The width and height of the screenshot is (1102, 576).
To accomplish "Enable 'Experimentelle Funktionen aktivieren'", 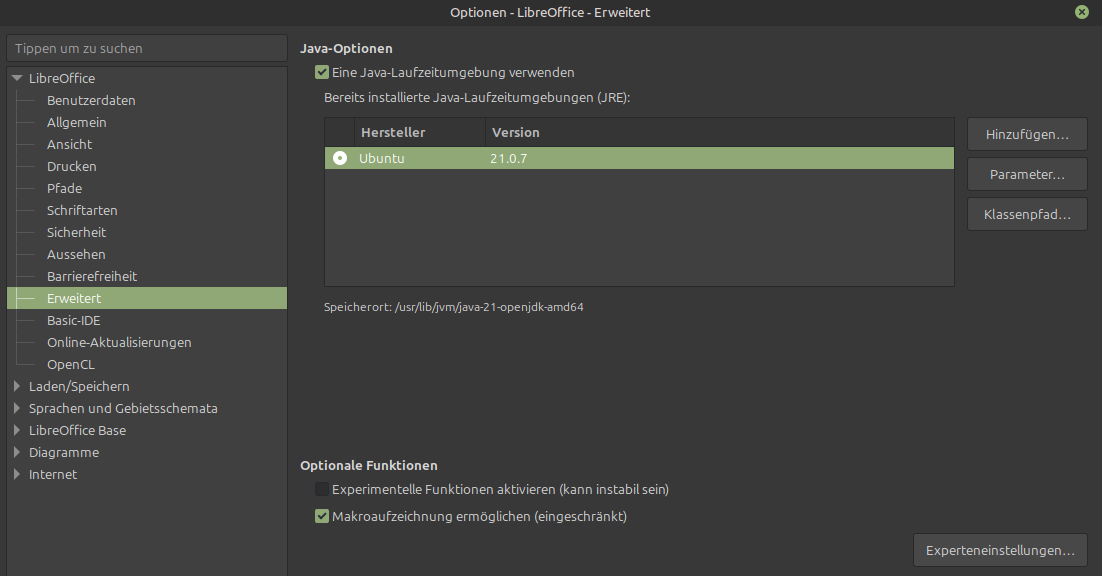I will 322,490.
